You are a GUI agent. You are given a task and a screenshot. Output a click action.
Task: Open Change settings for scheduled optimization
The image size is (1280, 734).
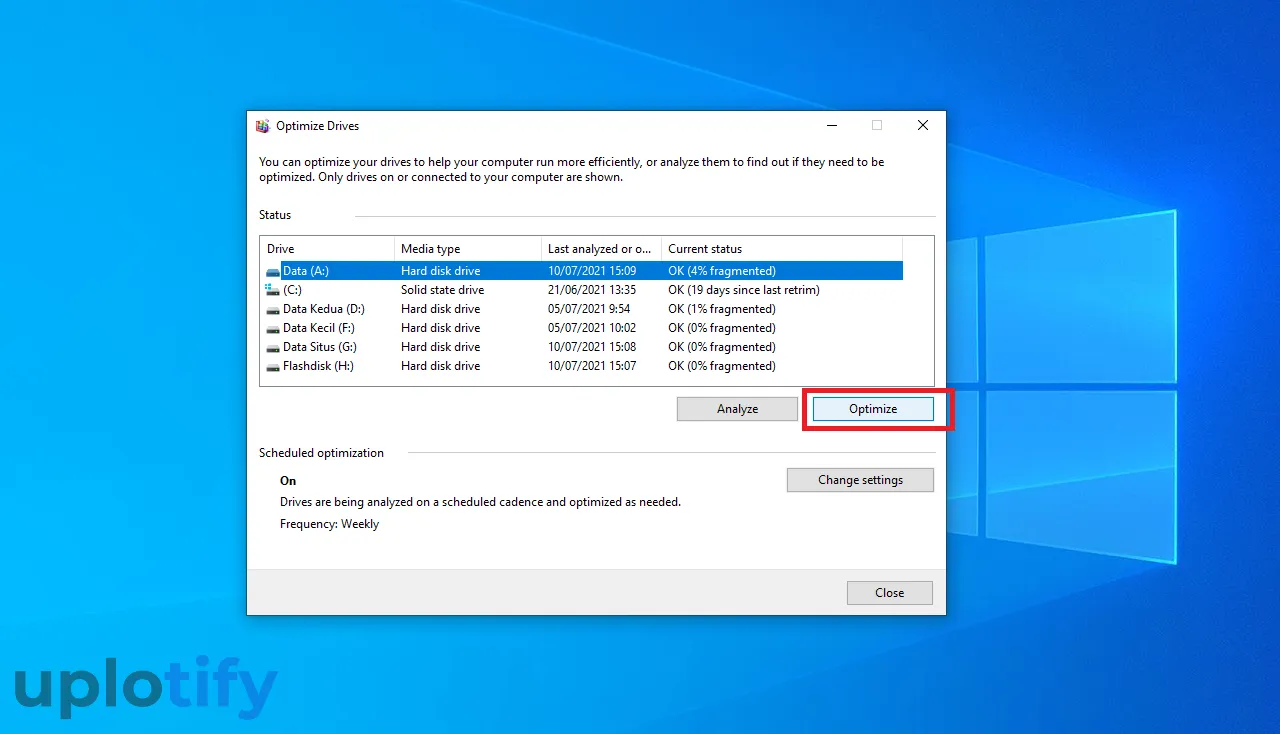860,480
